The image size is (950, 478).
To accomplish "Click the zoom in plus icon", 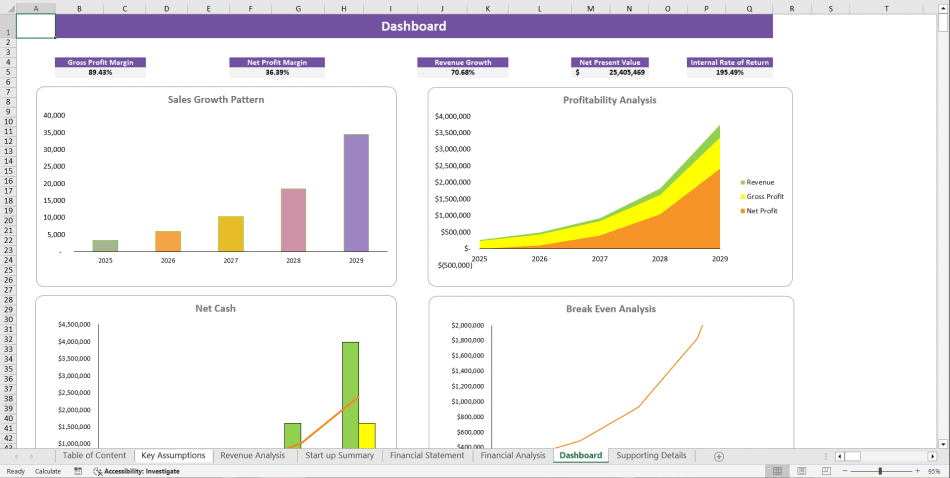I will [x=917, y=471].
